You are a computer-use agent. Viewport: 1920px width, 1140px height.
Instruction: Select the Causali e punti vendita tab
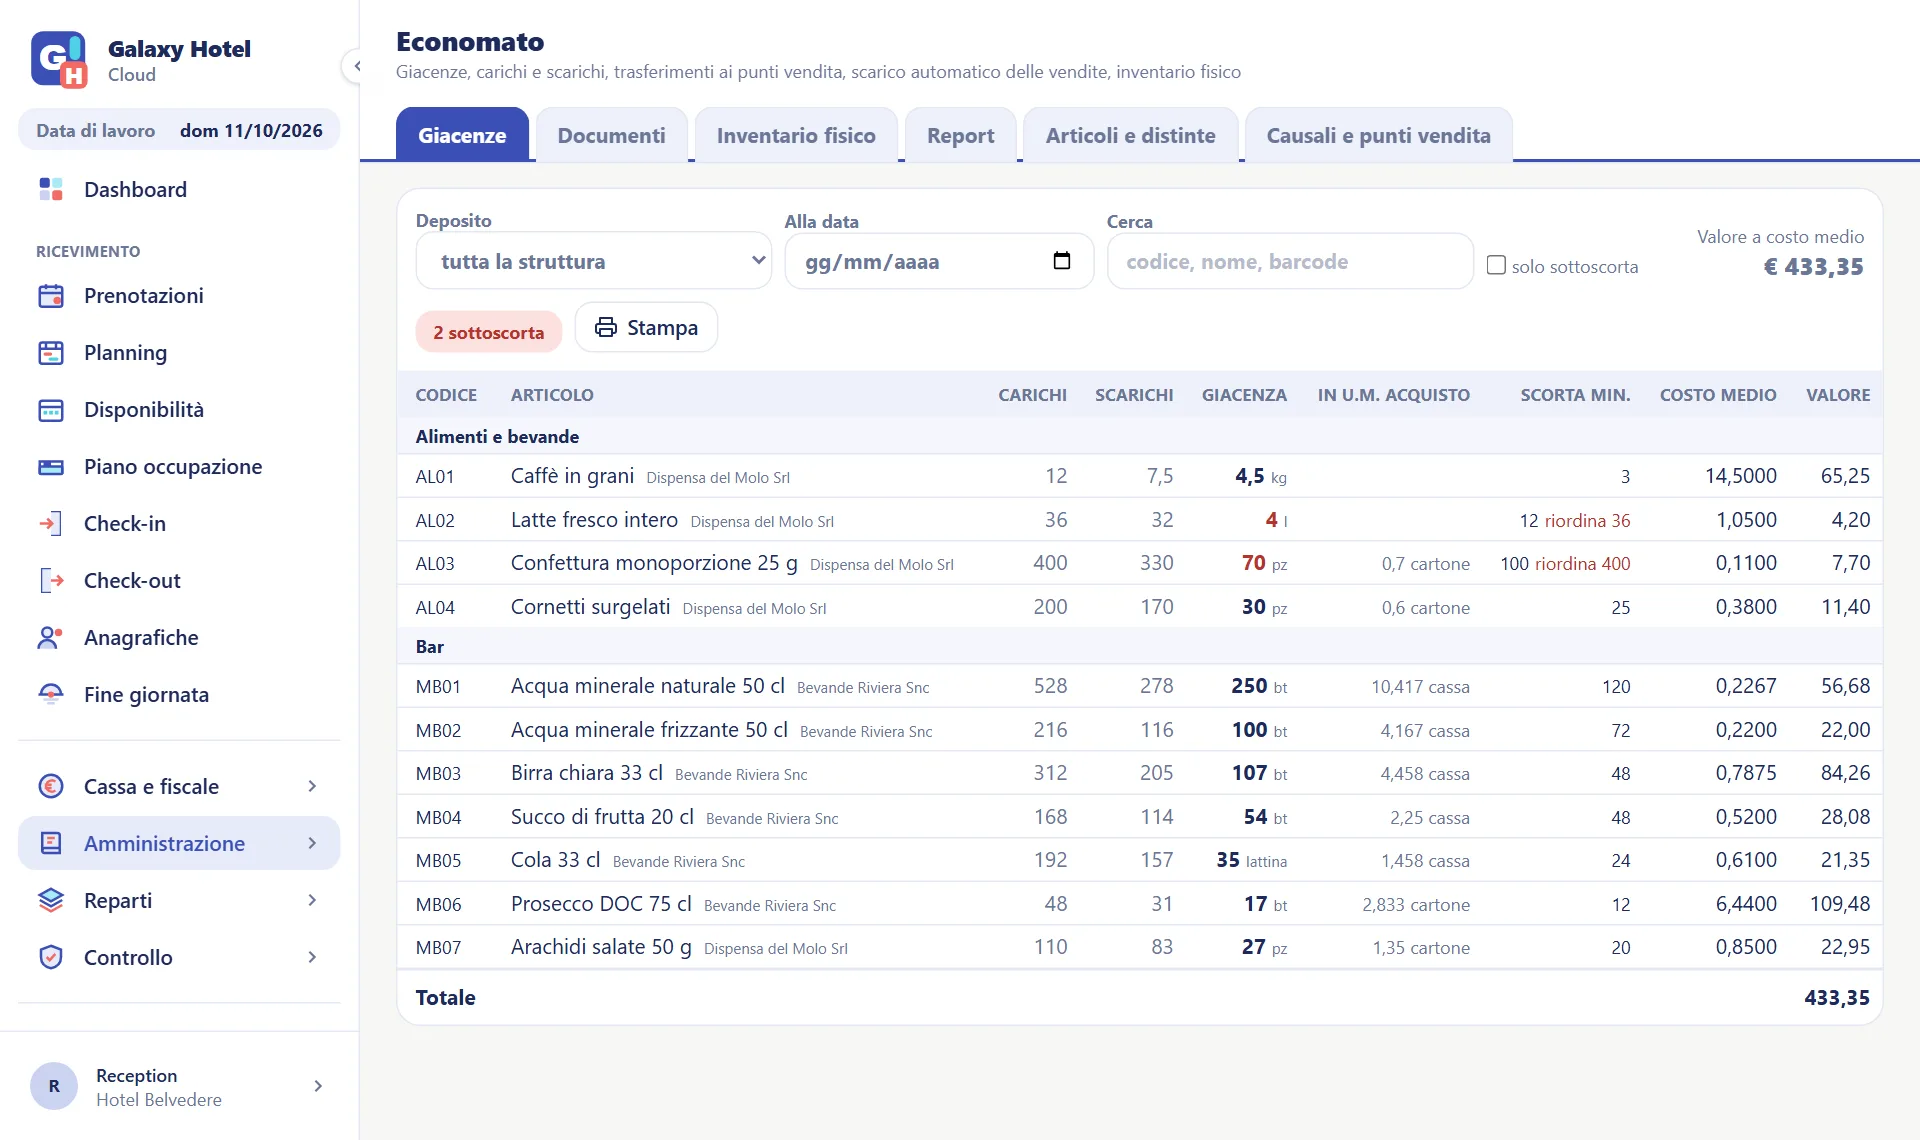pos(1378,135)
